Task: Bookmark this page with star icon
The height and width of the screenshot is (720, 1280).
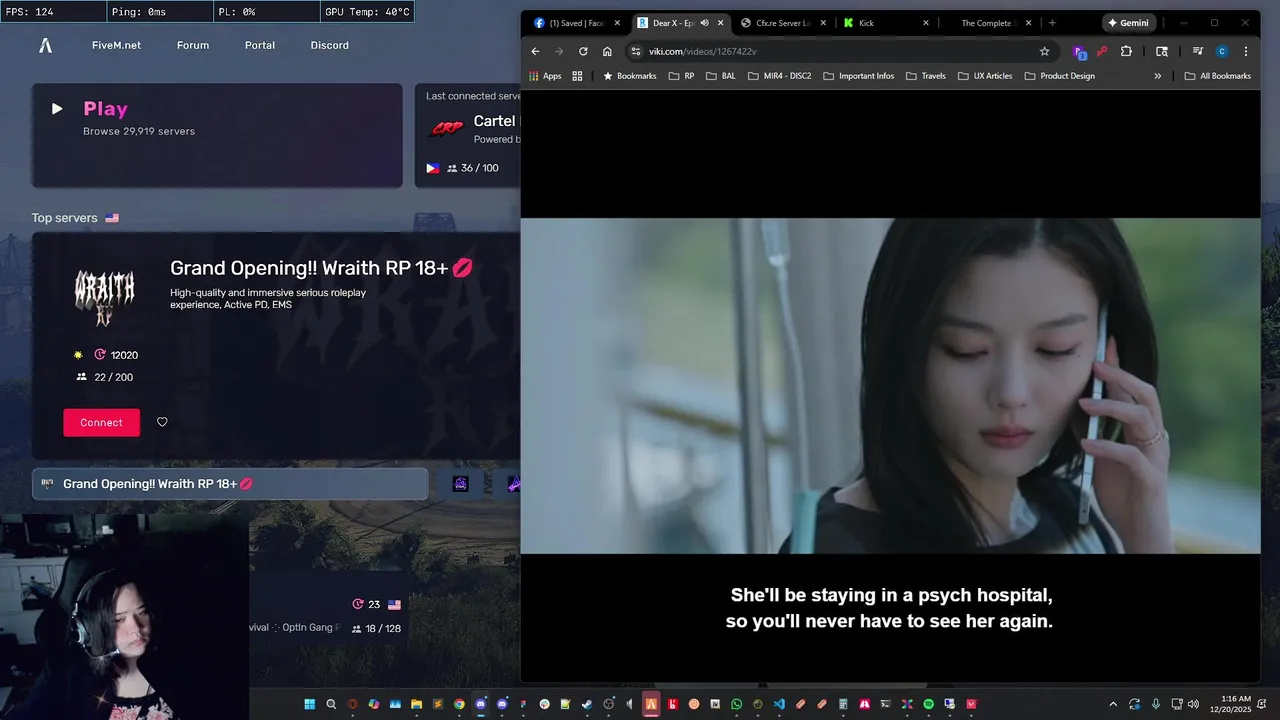Action: pos(1044,51)
